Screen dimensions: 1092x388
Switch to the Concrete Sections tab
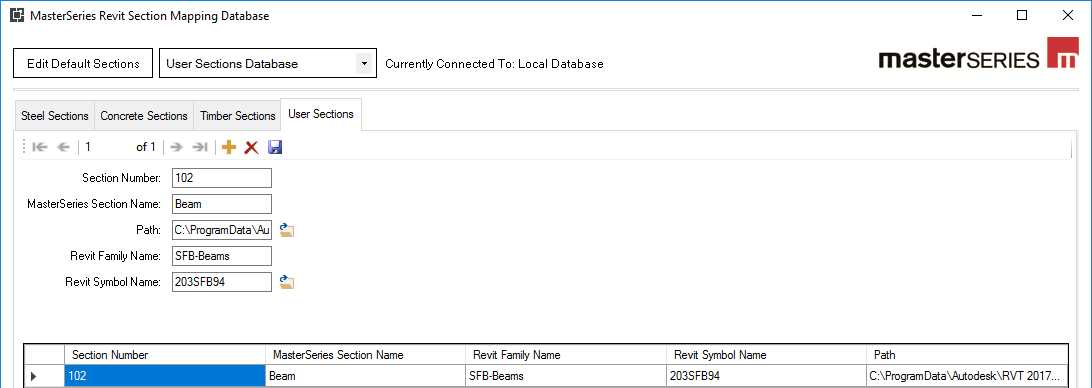pos(144,116)
